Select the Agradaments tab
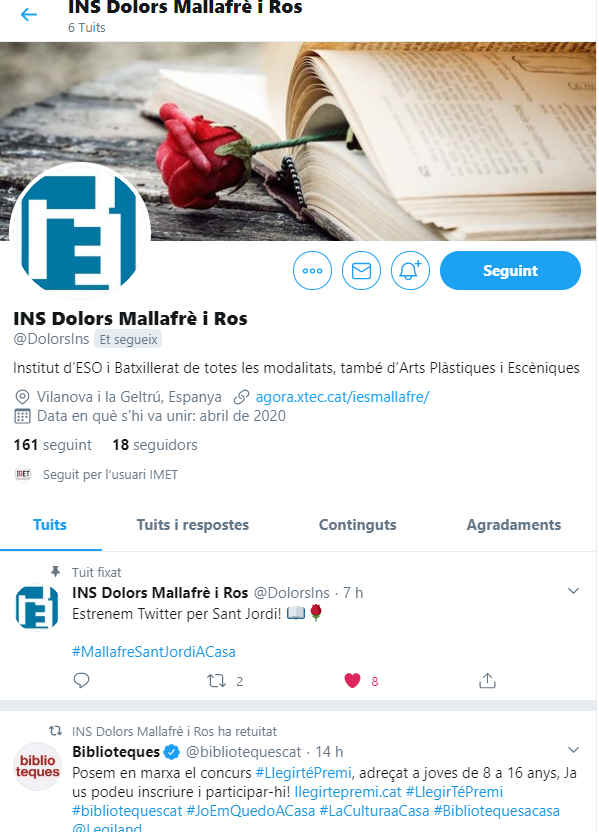 point(514,525)
